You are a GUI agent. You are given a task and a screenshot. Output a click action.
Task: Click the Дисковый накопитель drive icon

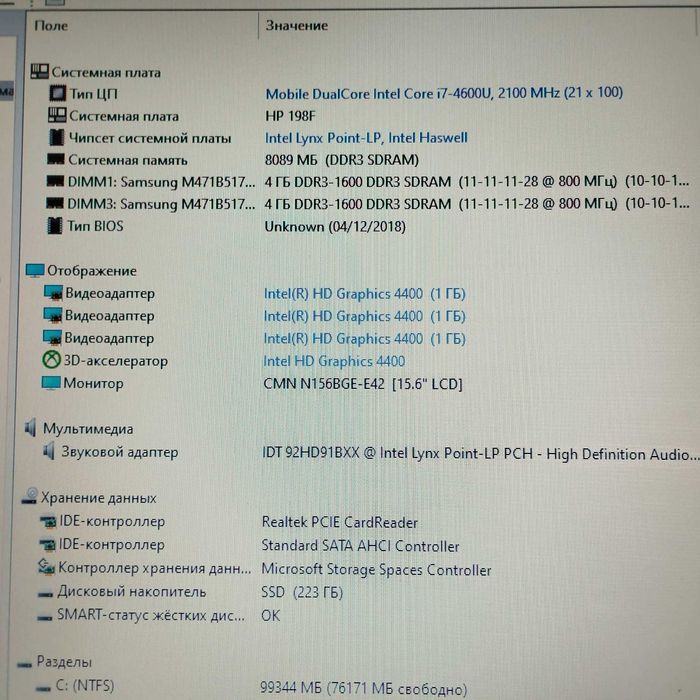(x=45, y=594)
